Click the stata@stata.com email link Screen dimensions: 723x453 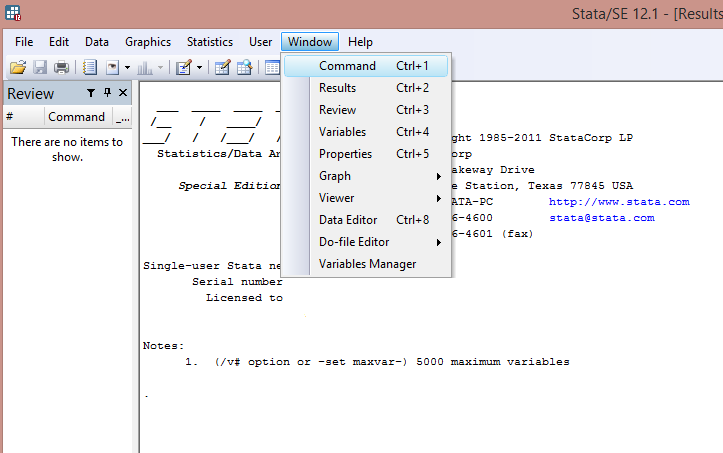602,218
